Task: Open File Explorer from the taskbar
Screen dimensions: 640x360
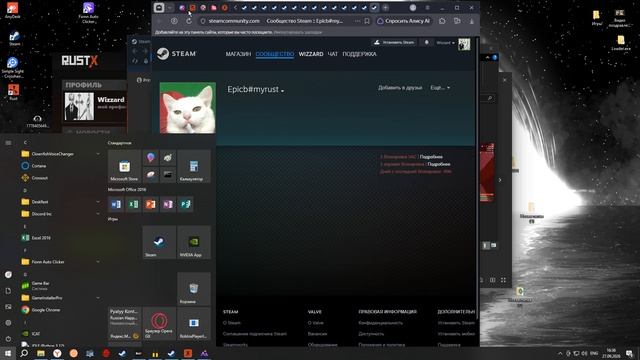Action: pos(41,353)
